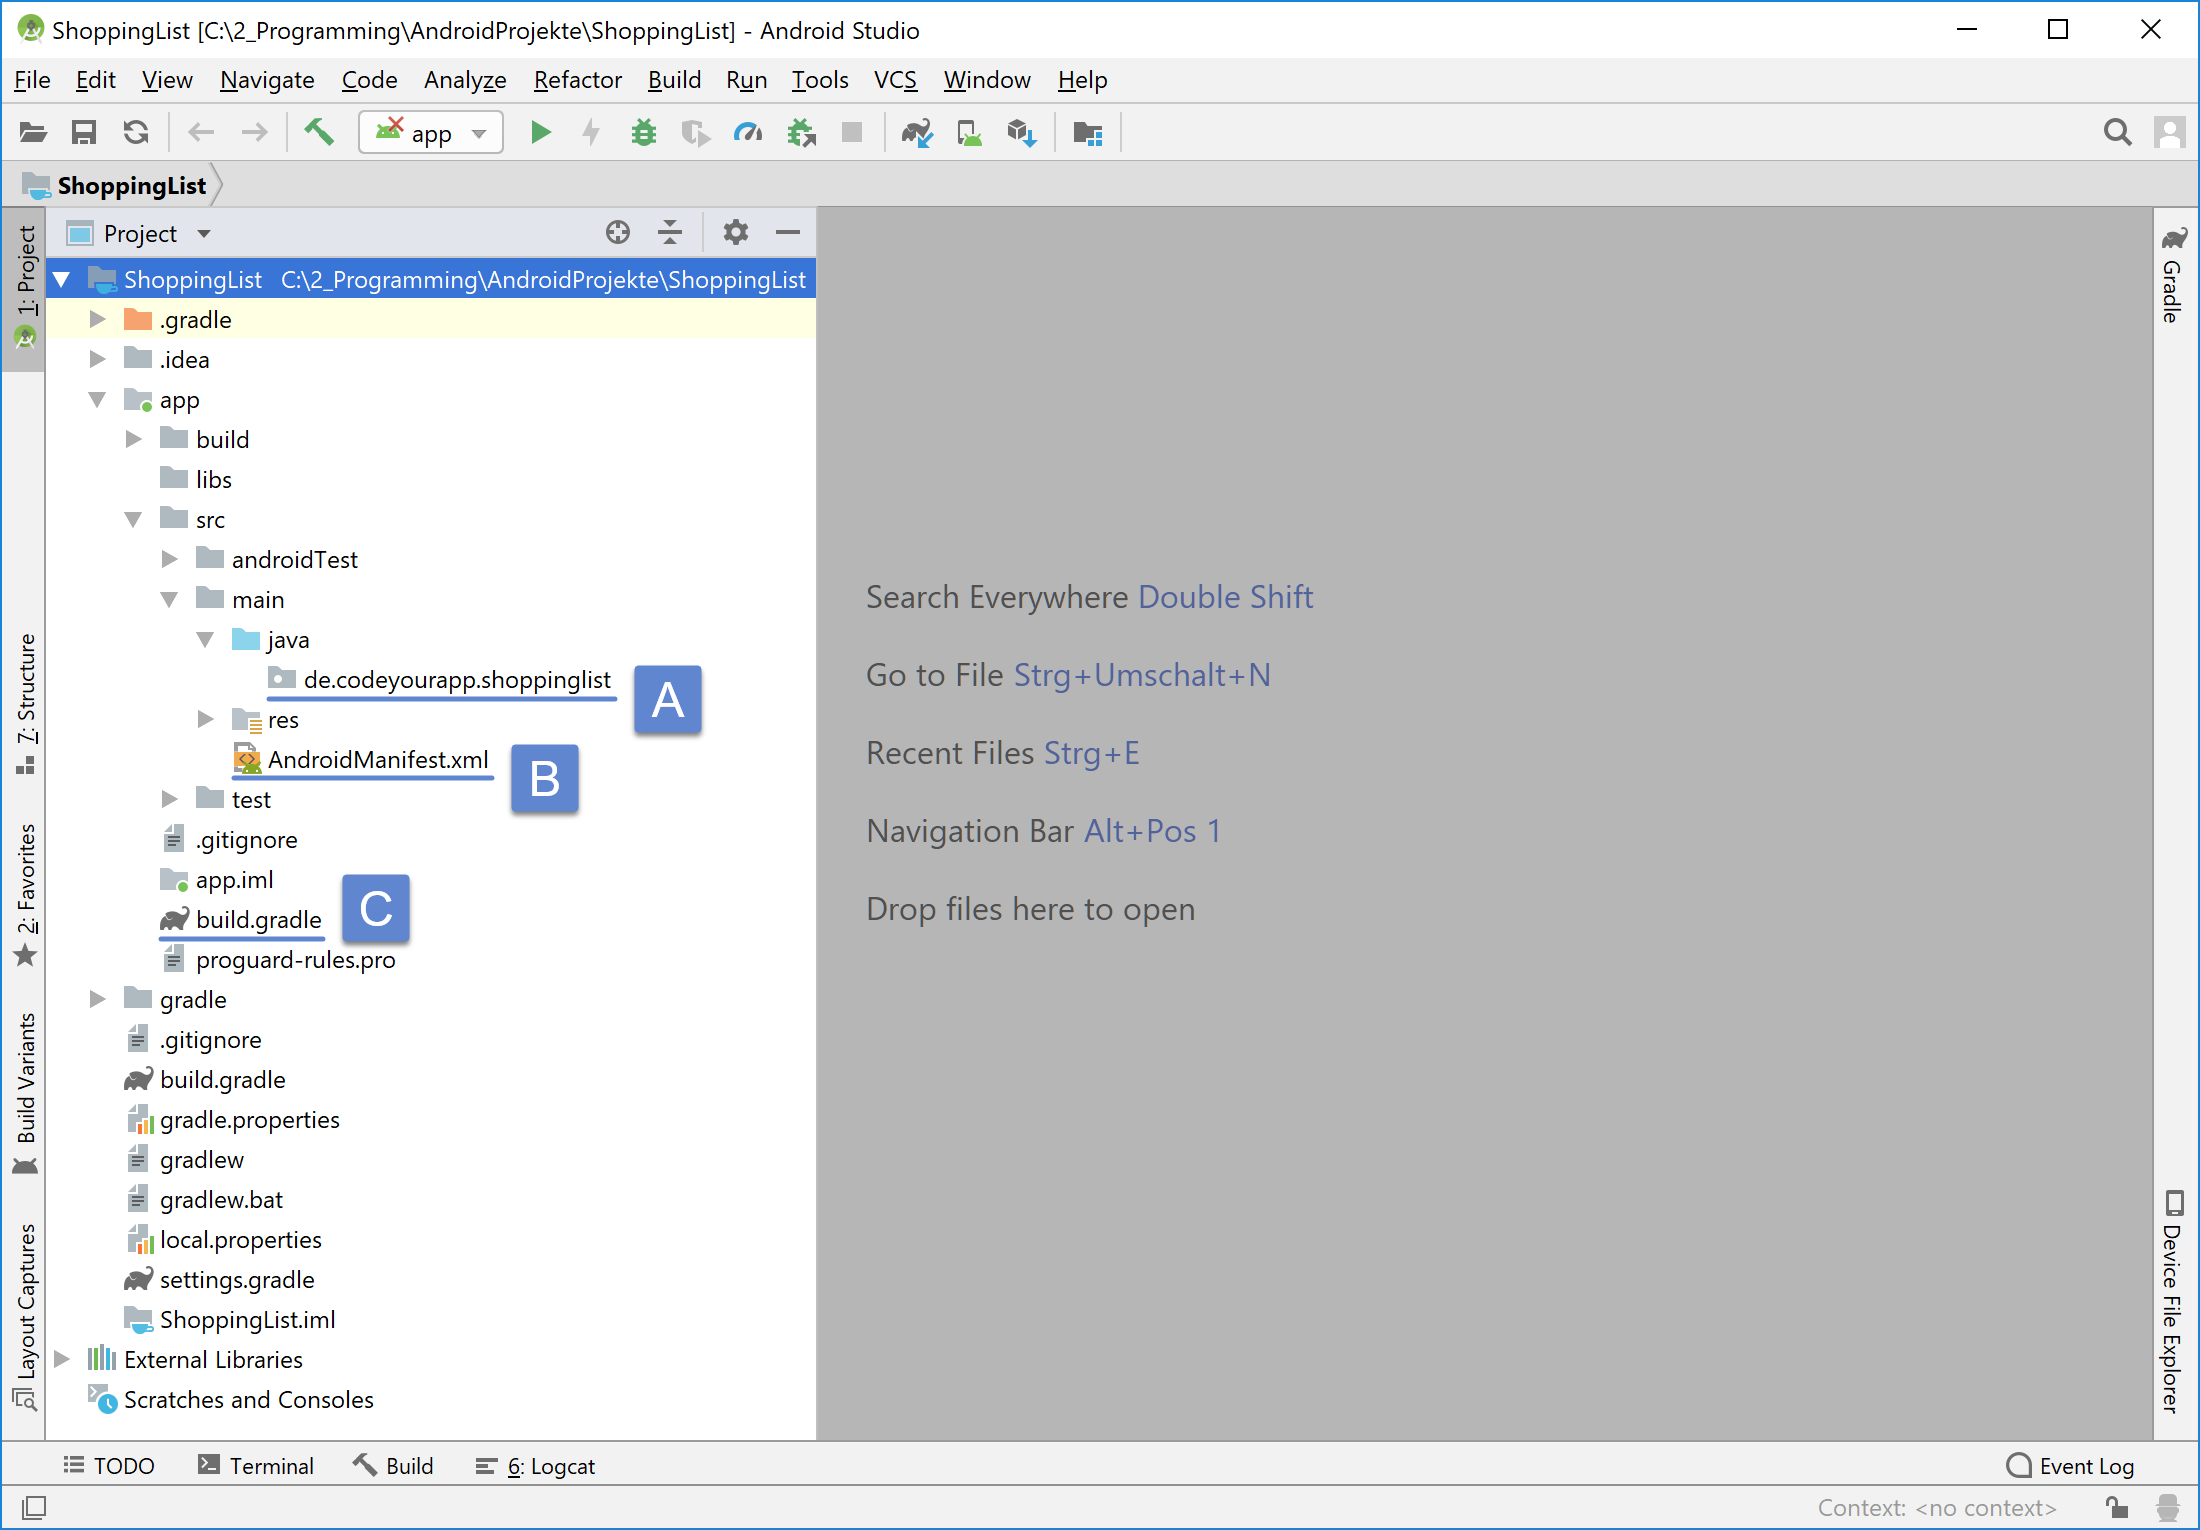
Task: Click the Save All toolbar icon
Action: [x=84, y=132]
